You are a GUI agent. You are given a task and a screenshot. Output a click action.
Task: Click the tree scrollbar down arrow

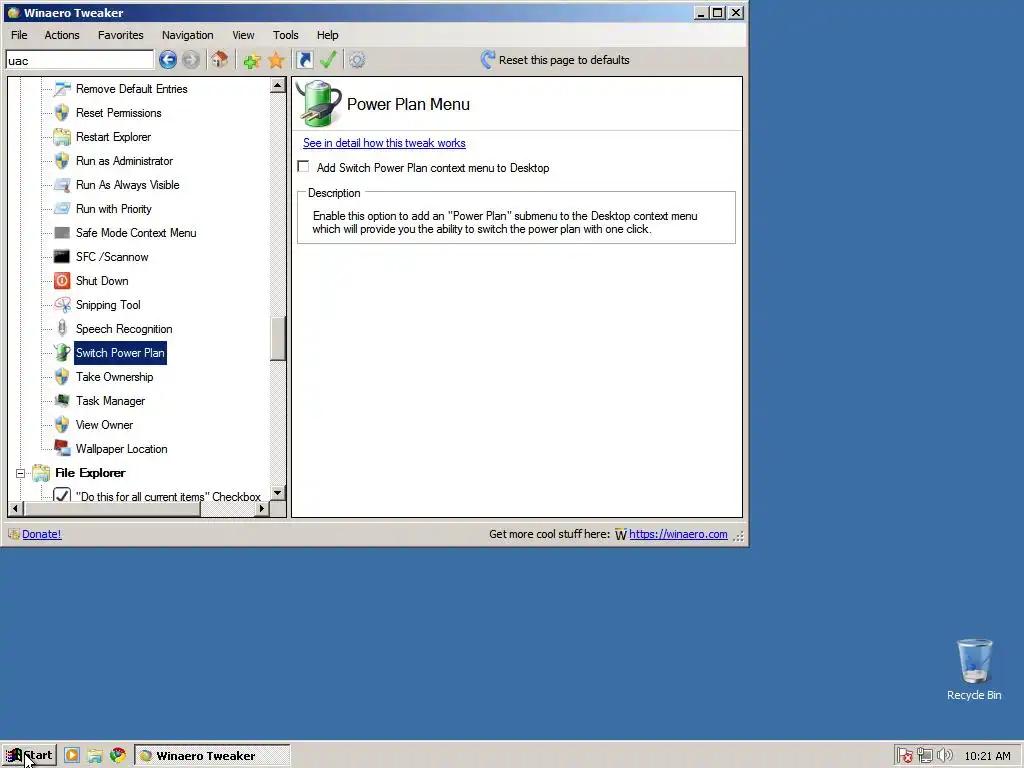click(278, 493)
